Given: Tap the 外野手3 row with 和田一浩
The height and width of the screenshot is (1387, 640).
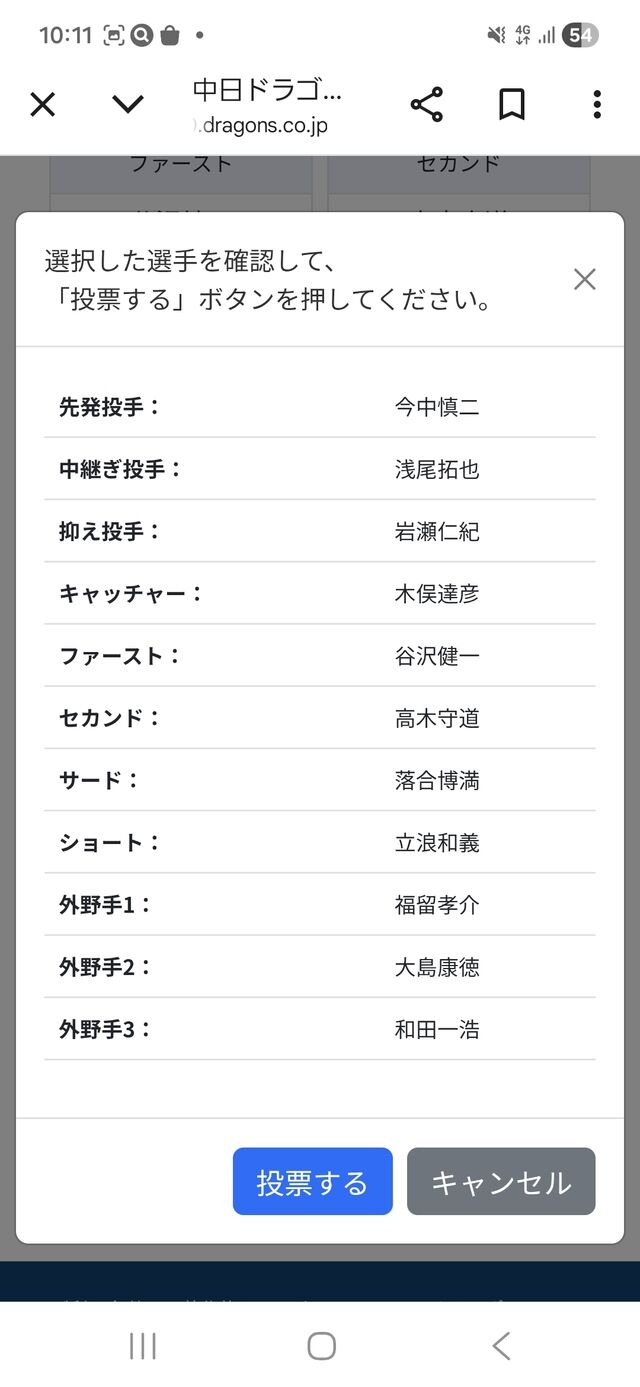Looking at the screenshot, I should [320, 1029].
